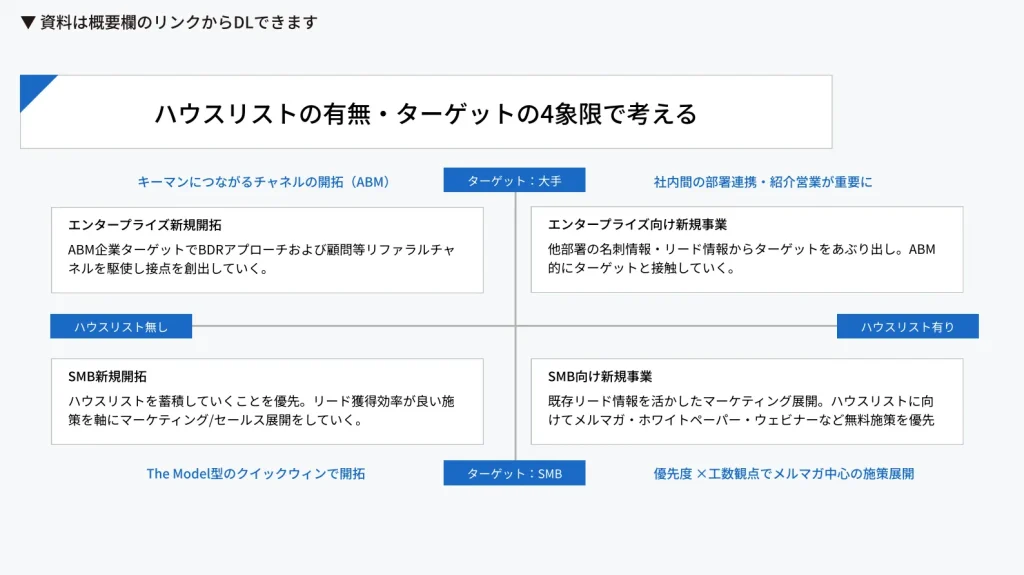Viewport: 1024px width, 575px height.
Task: Select 優先度 ×工数観点でメルマガ中心の施策展開 caption
Action: (783, 473)
